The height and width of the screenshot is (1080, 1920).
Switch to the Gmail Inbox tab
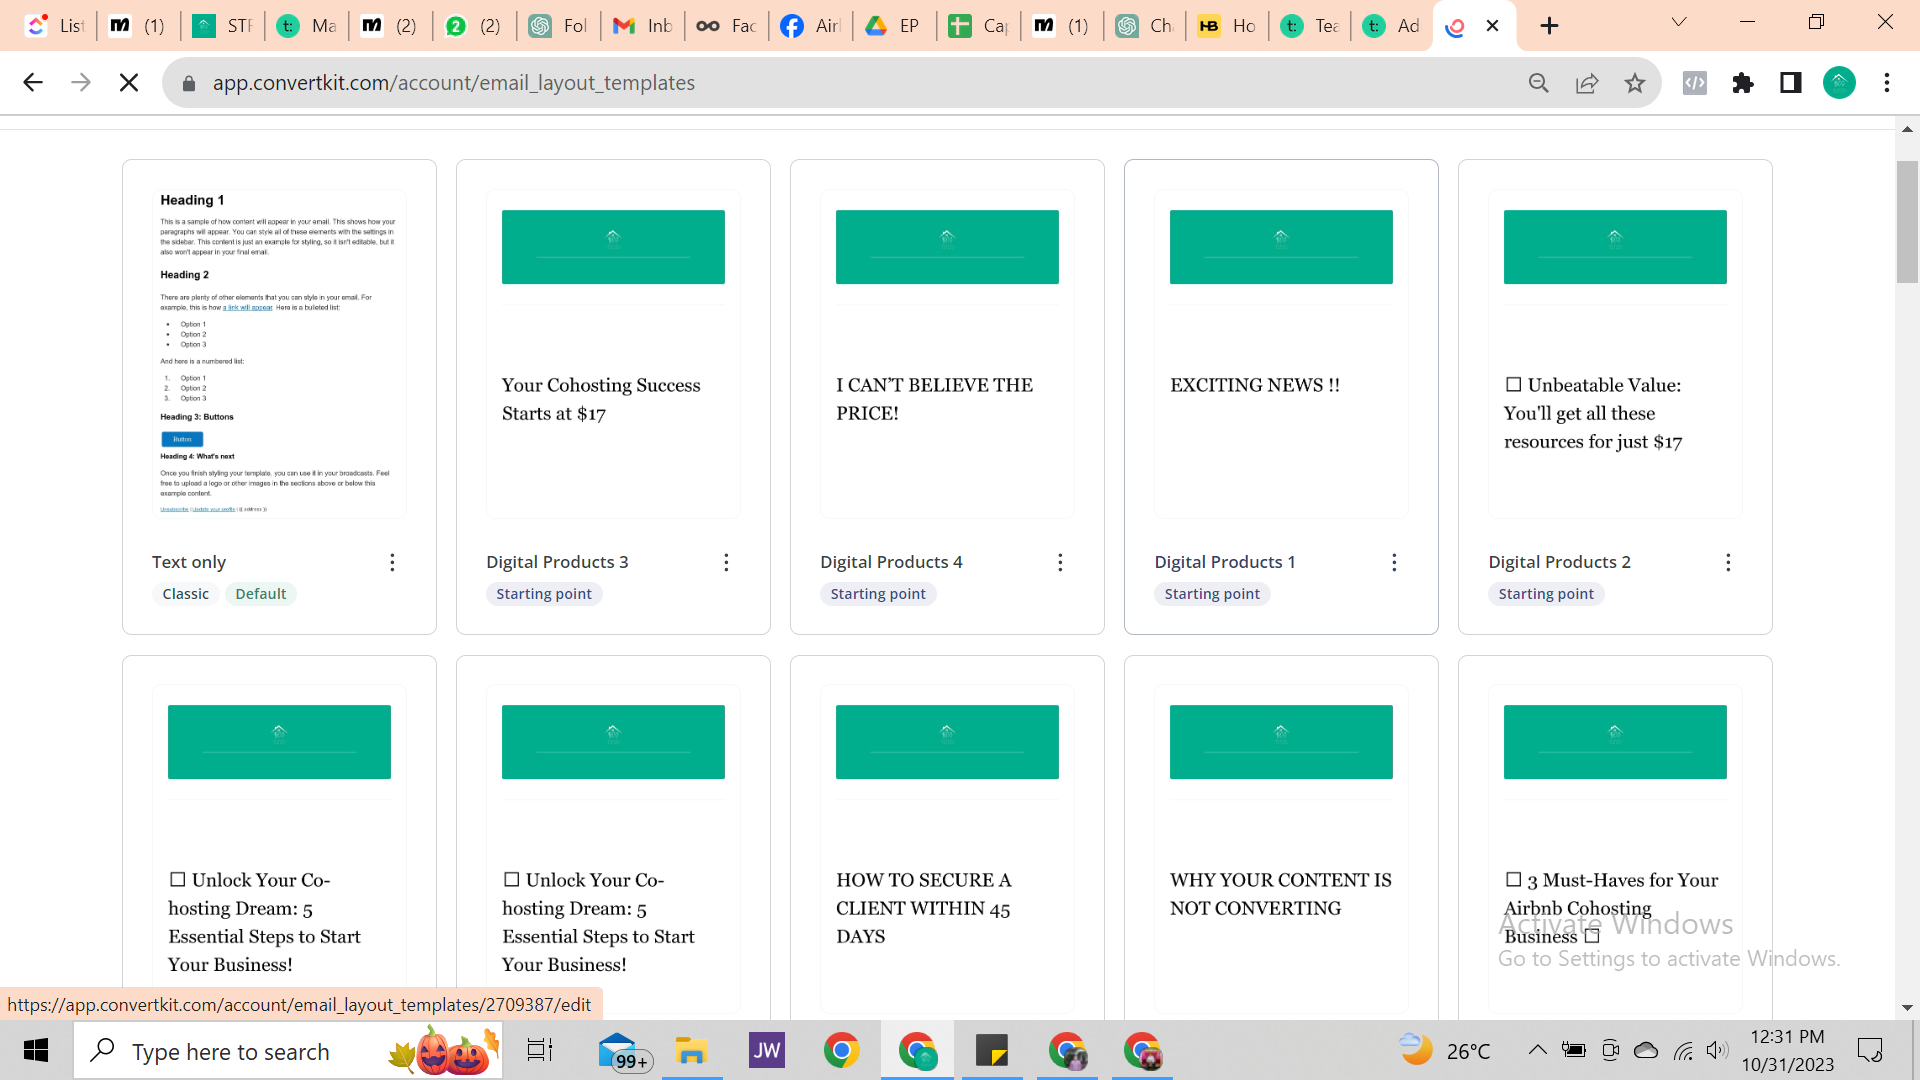(x=643, y=26)
